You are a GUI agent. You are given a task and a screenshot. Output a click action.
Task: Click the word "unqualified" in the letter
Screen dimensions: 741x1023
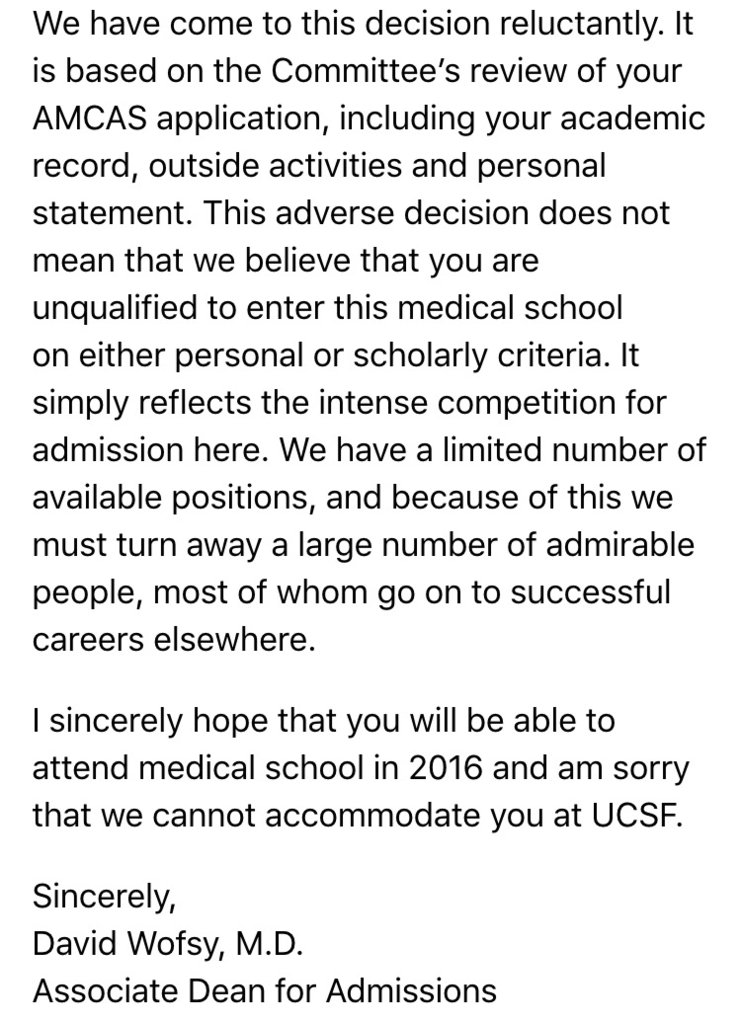coord(115,308)
